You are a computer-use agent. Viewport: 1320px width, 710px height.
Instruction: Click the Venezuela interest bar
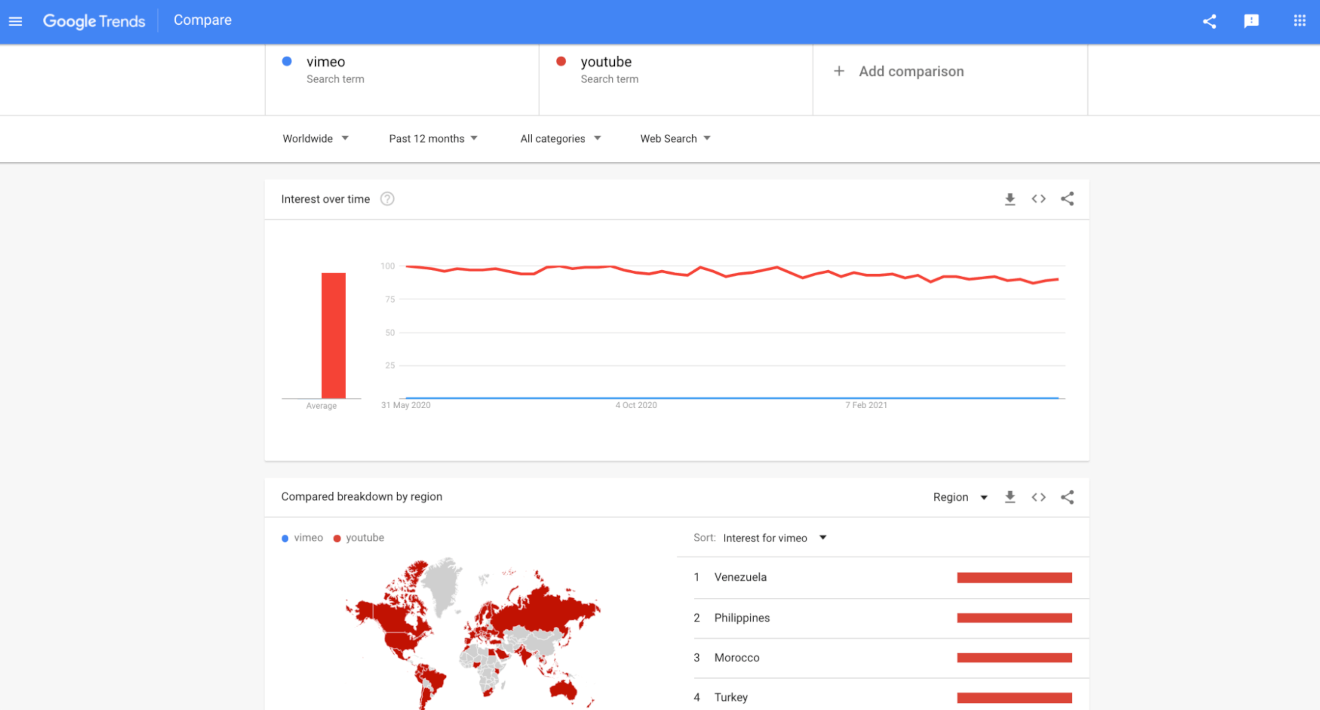tap(1014, 578)
